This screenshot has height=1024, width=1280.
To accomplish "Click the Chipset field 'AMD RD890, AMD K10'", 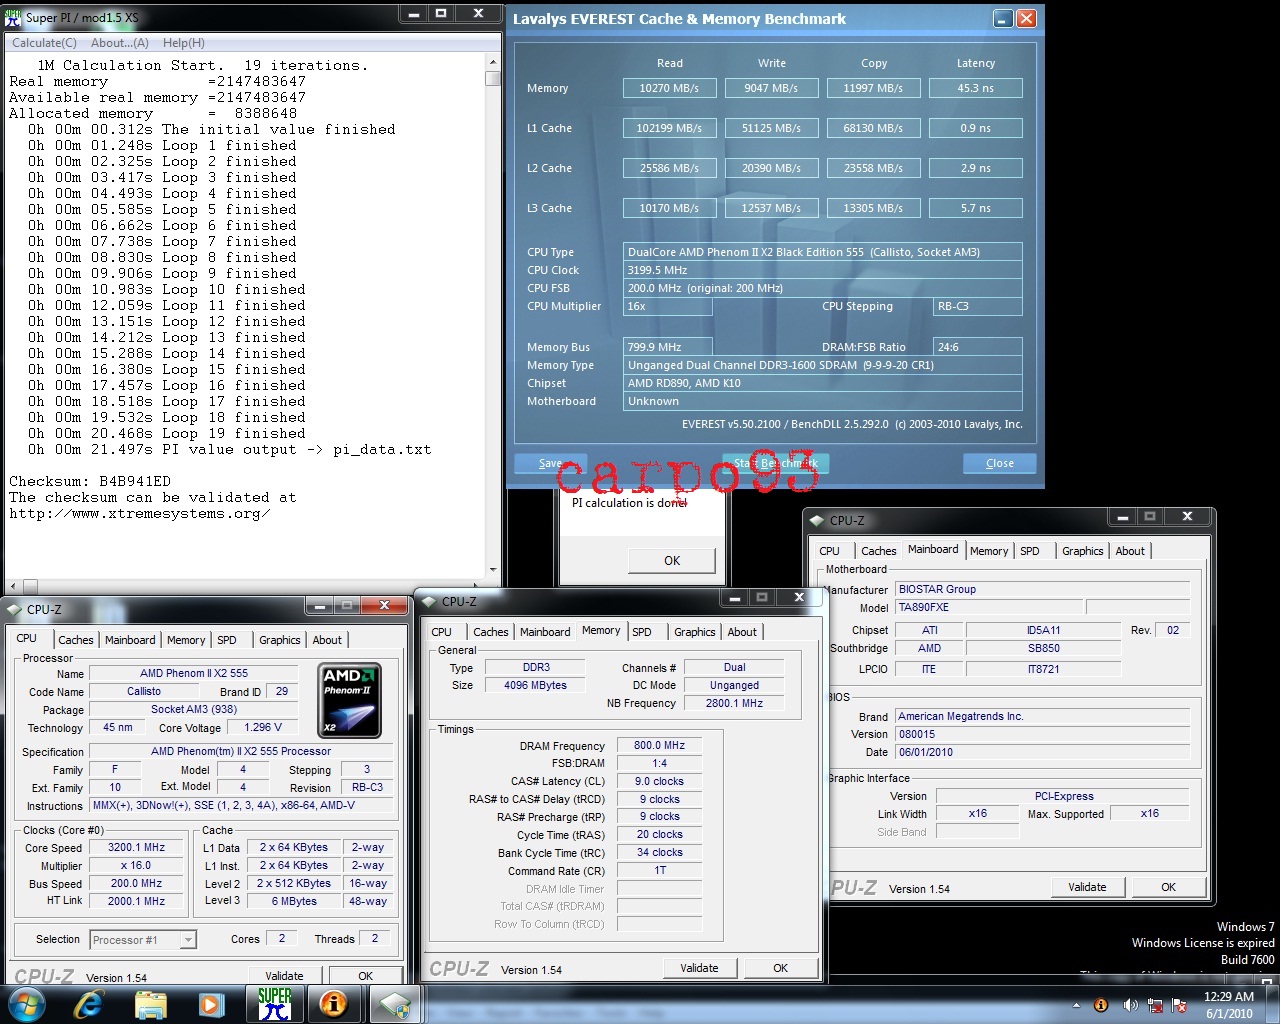I will coord(823,383).
